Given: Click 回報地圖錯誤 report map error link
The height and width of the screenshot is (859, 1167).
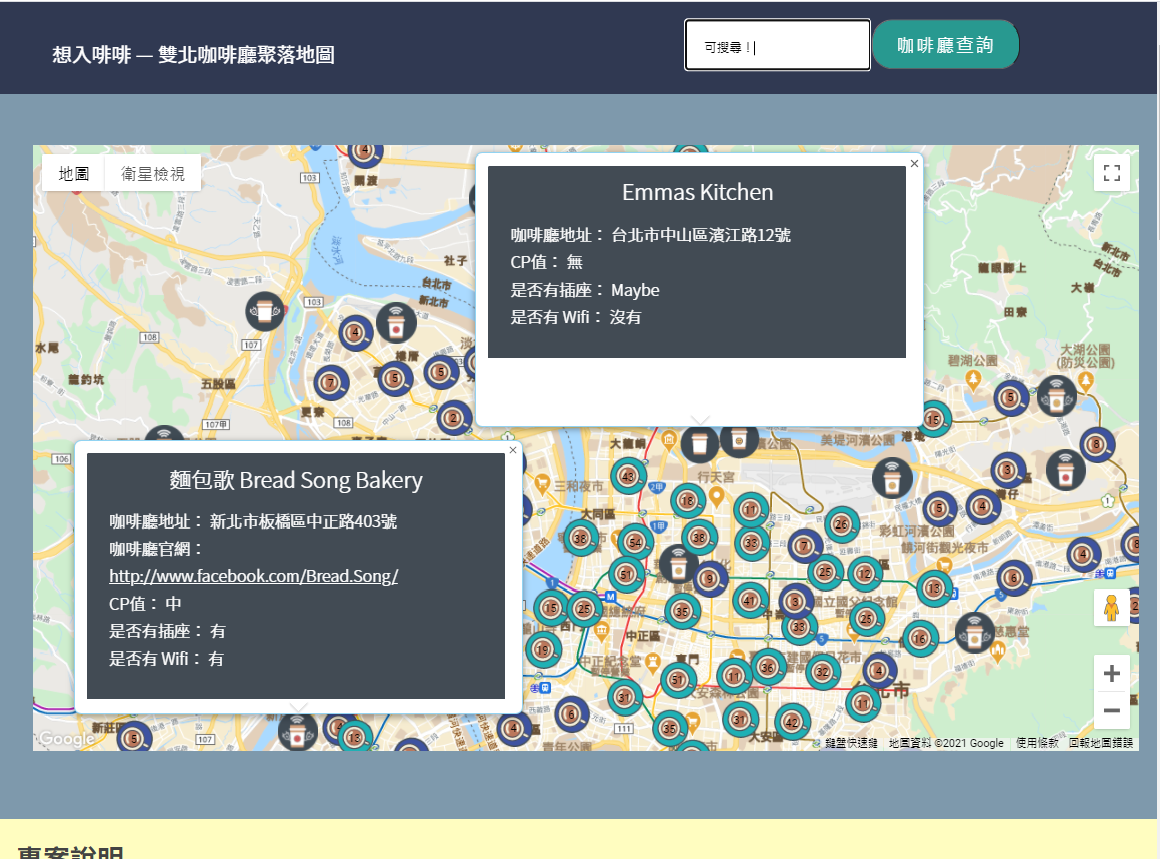Looking at the screenshot, I should [1101, 743].
